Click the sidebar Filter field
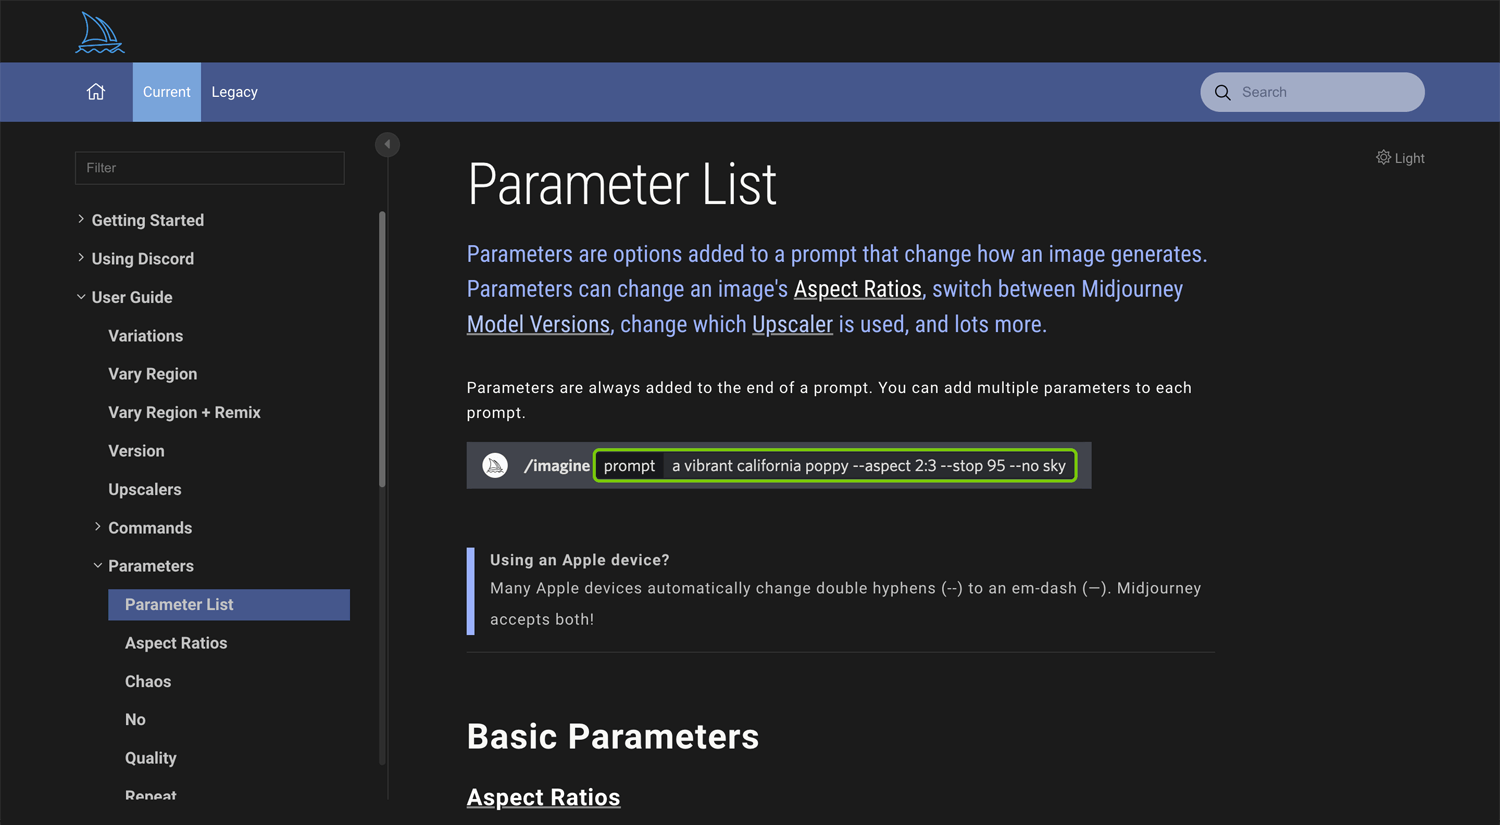Image resolution: width=1500 pixels, height=825 pixels. point(210,168)
